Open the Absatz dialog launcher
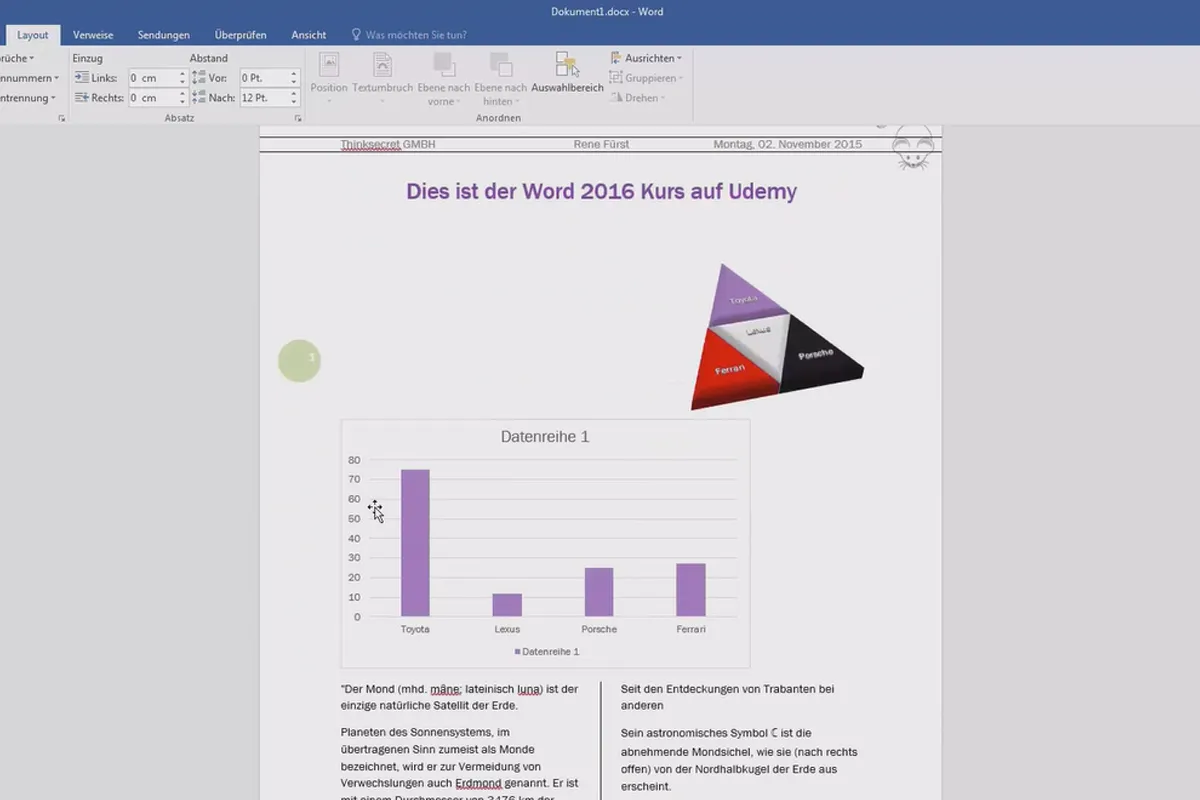This screenshot has height=800, width=1200. coord(298,119)
